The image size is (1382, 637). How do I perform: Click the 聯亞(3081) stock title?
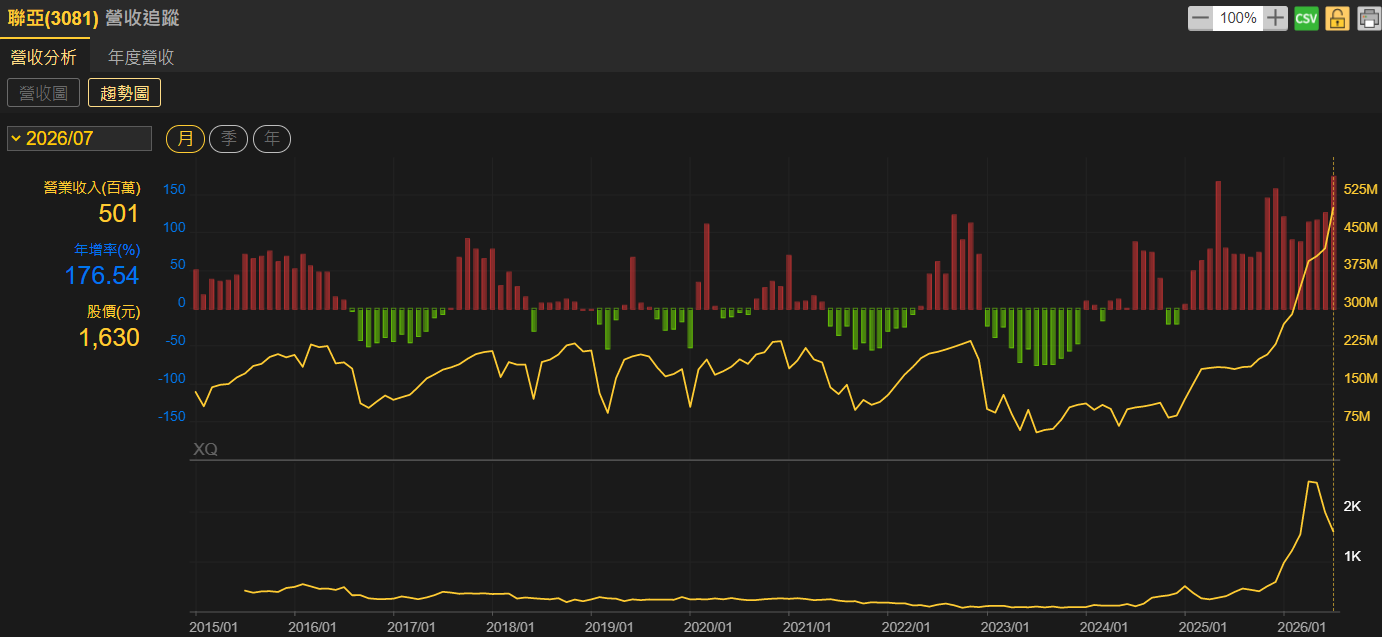[52, 18]
